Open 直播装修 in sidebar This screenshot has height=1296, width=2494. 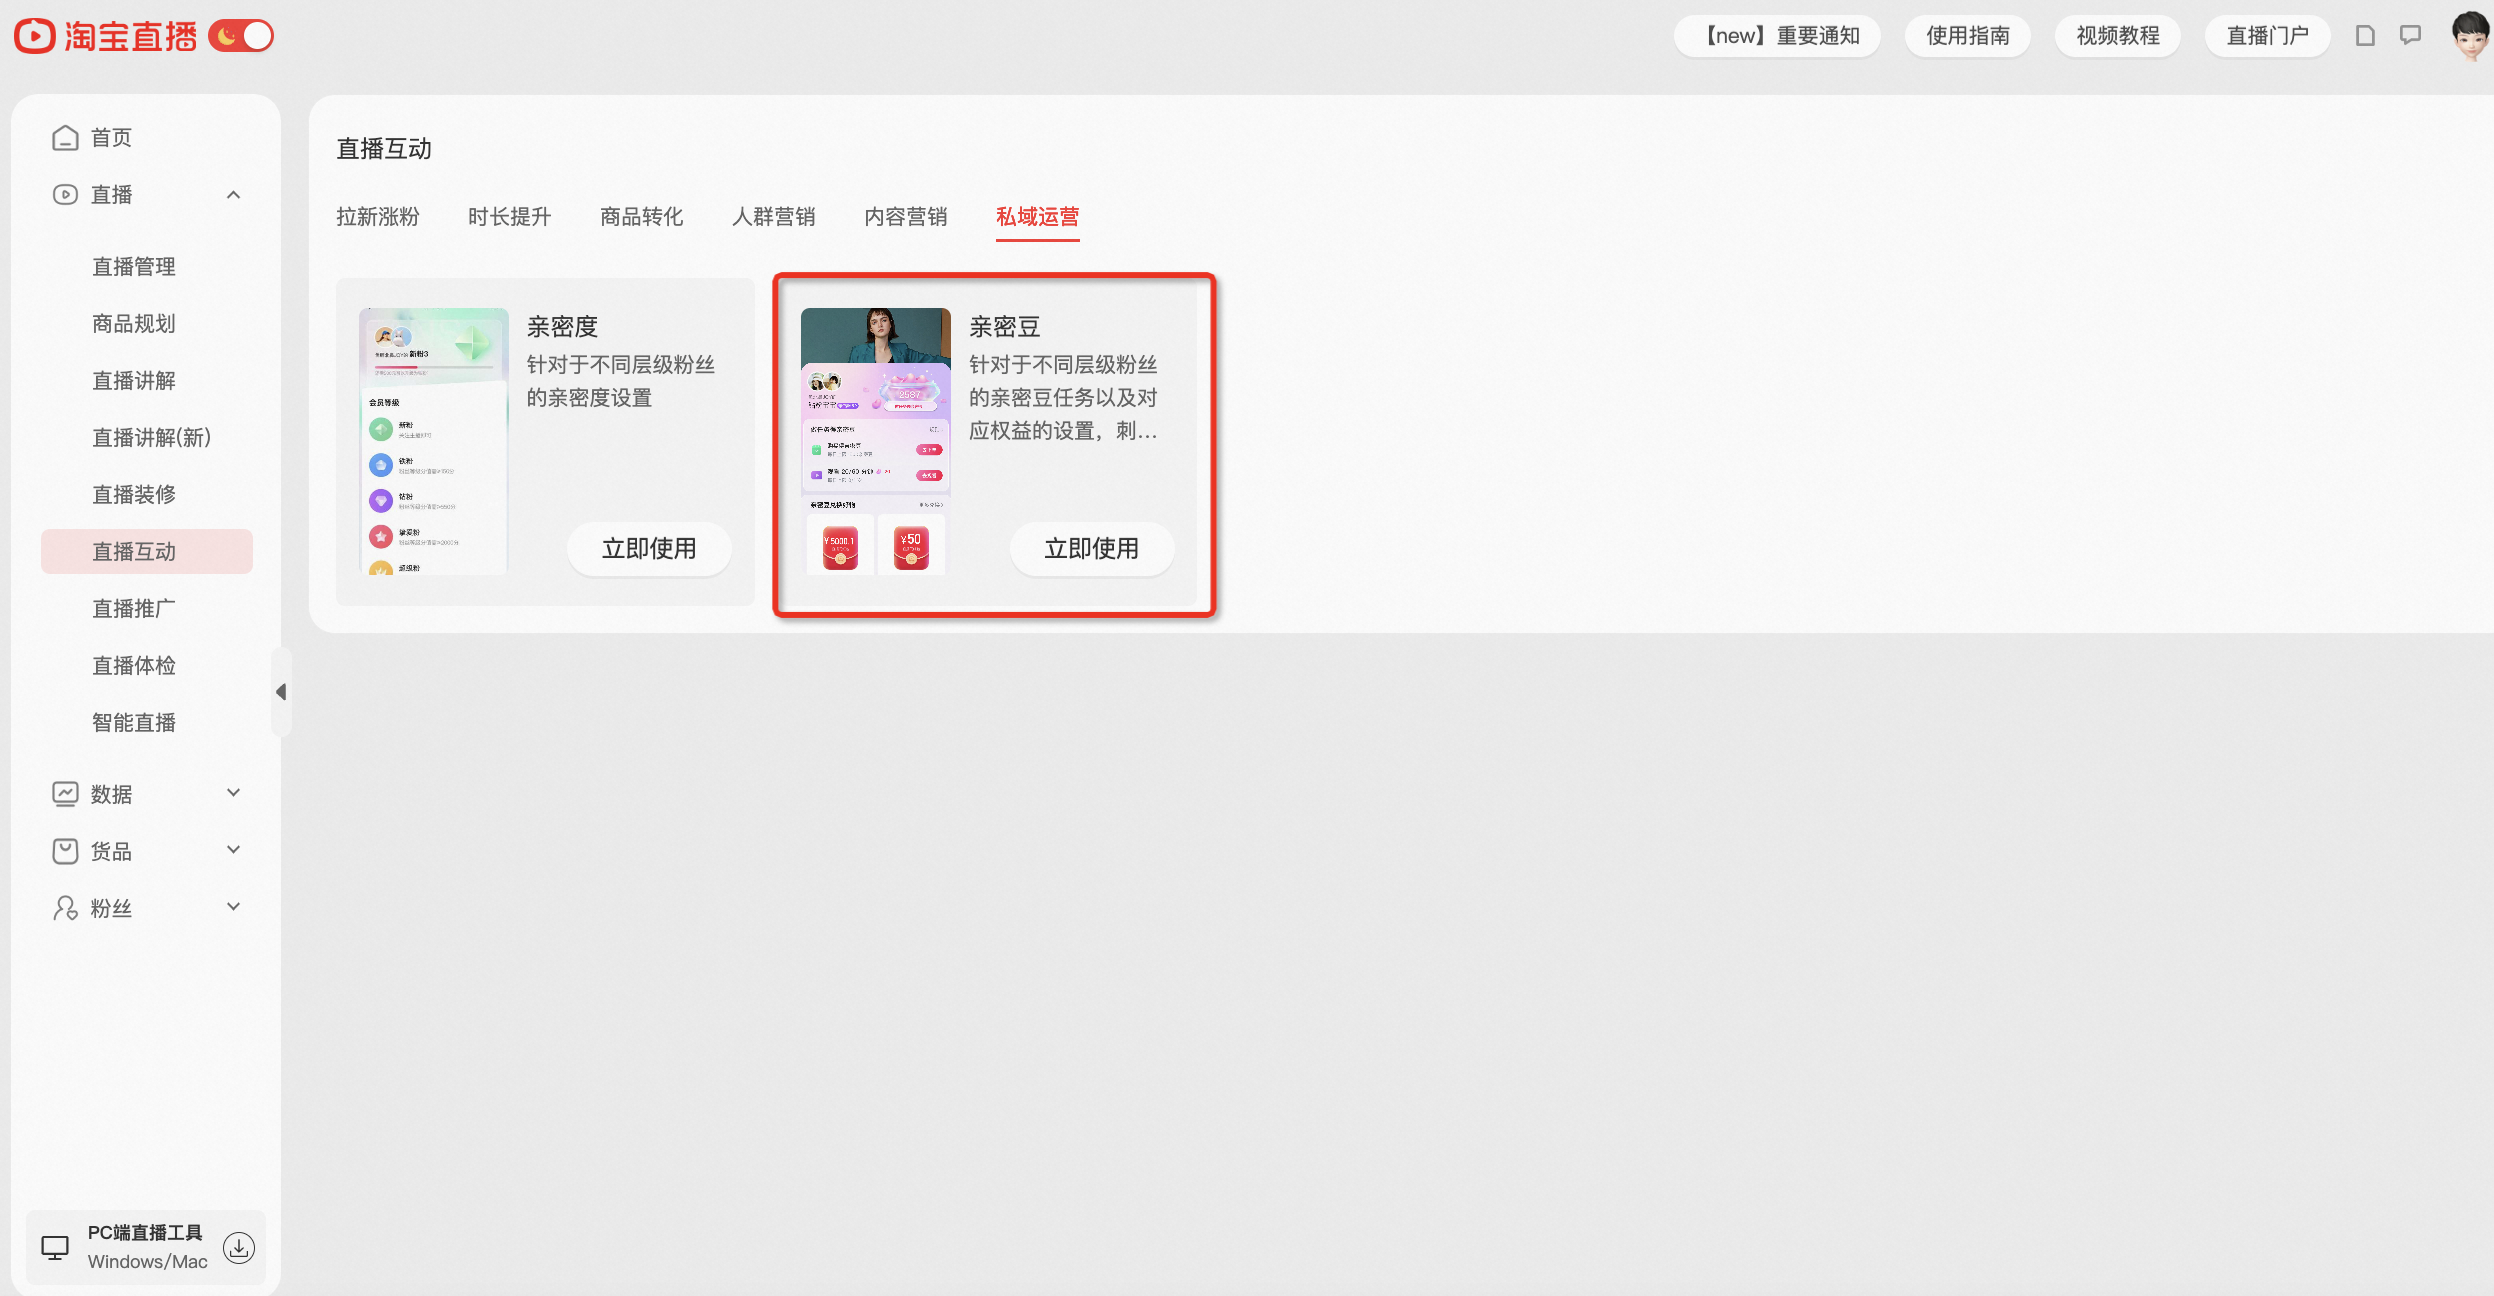click(134, 495)
